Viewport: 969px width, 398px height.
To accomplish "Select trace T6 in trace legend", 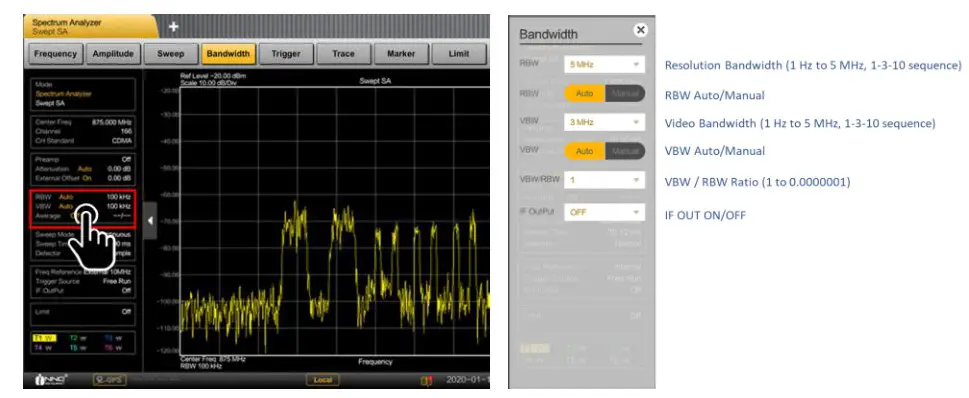I will coord(113,347).
